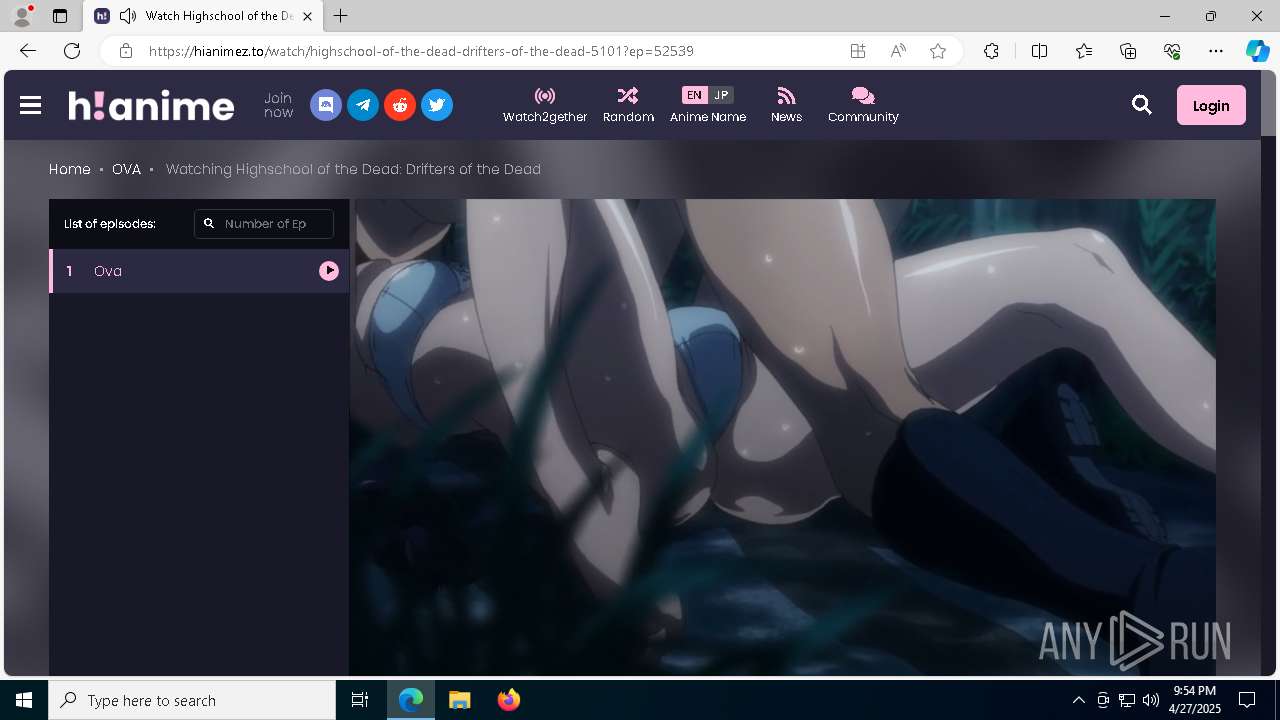Viewport: 1280px width, 720px height.
Task: Open the OVA breadcrumb link
Action: (126, 169)
